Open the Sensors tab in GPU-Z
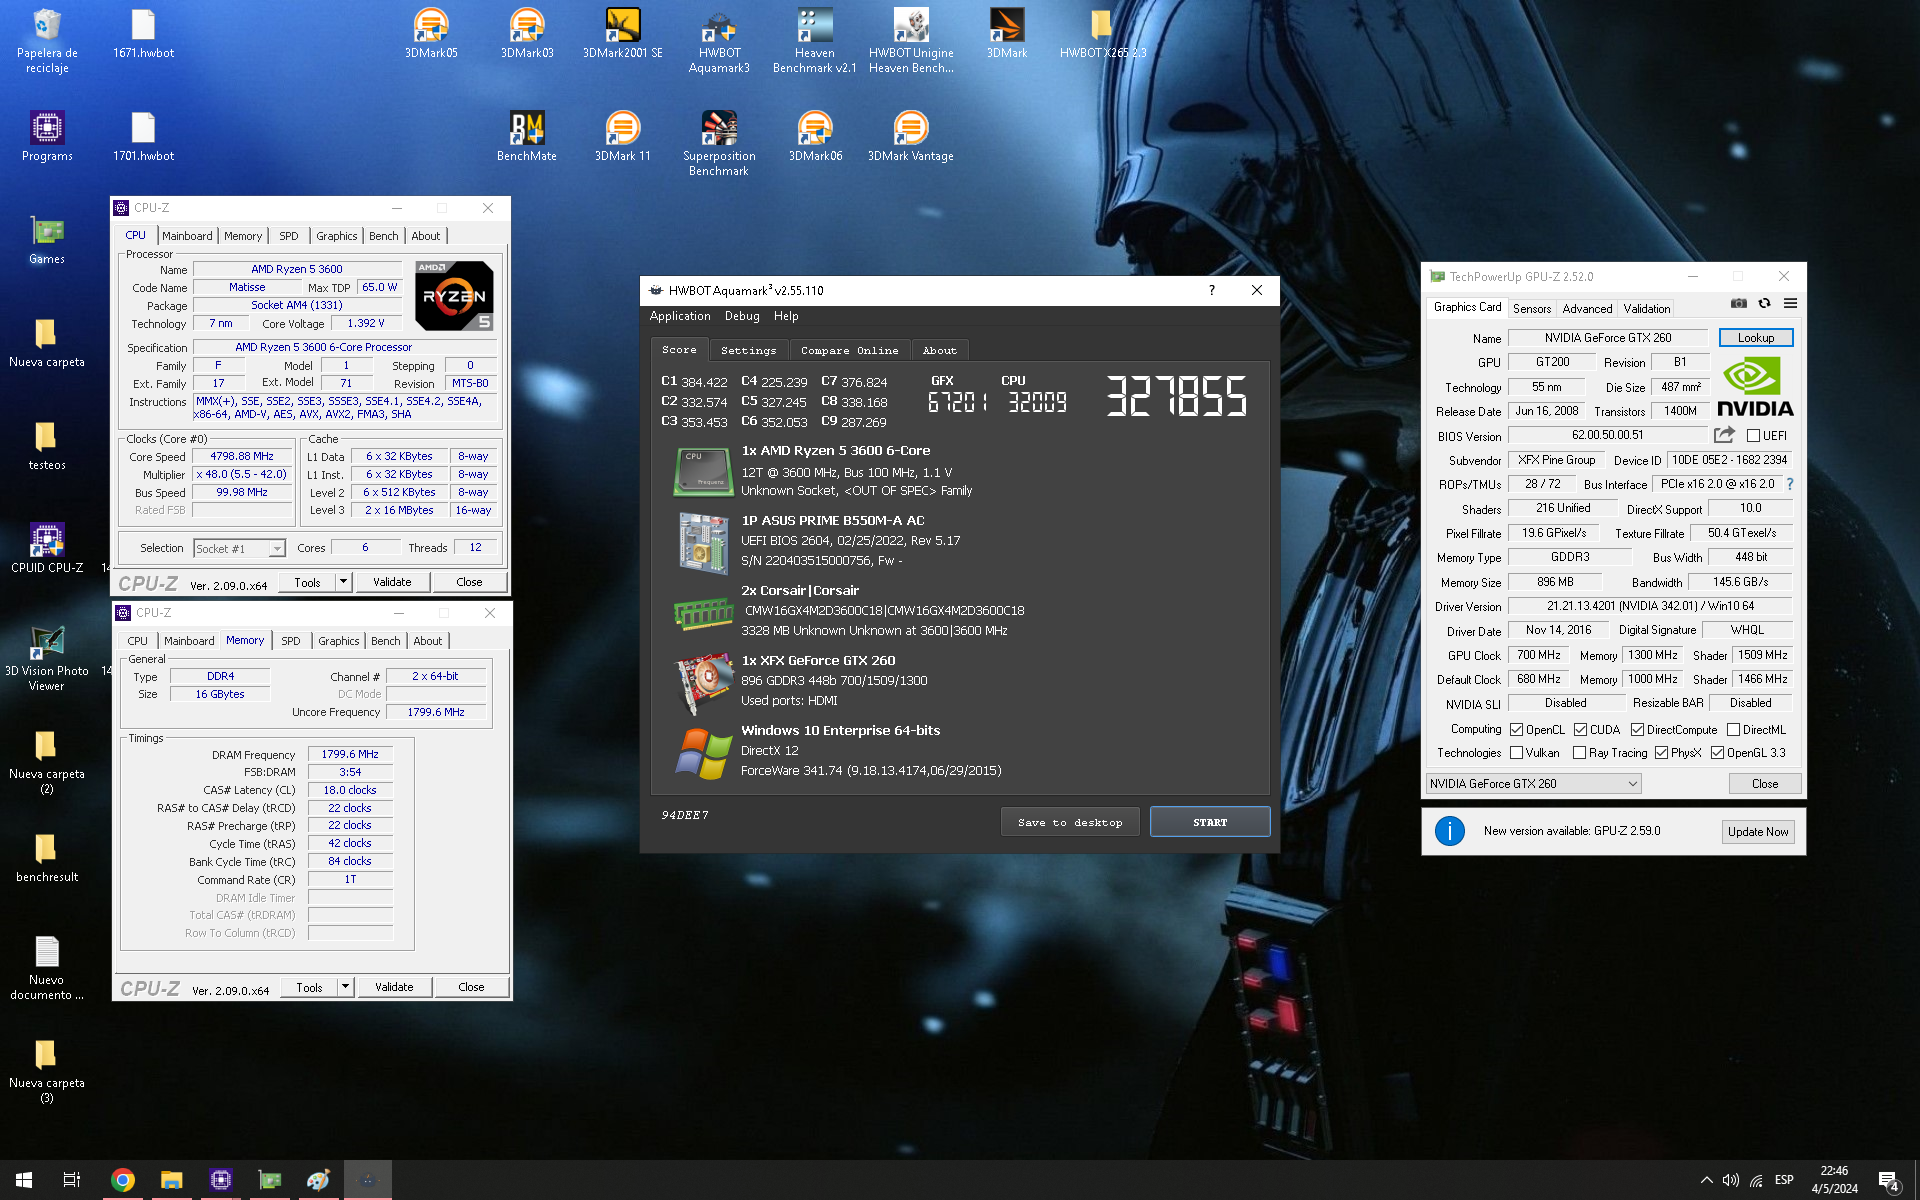The image size is (1920, 1200). pos(1531,308)
